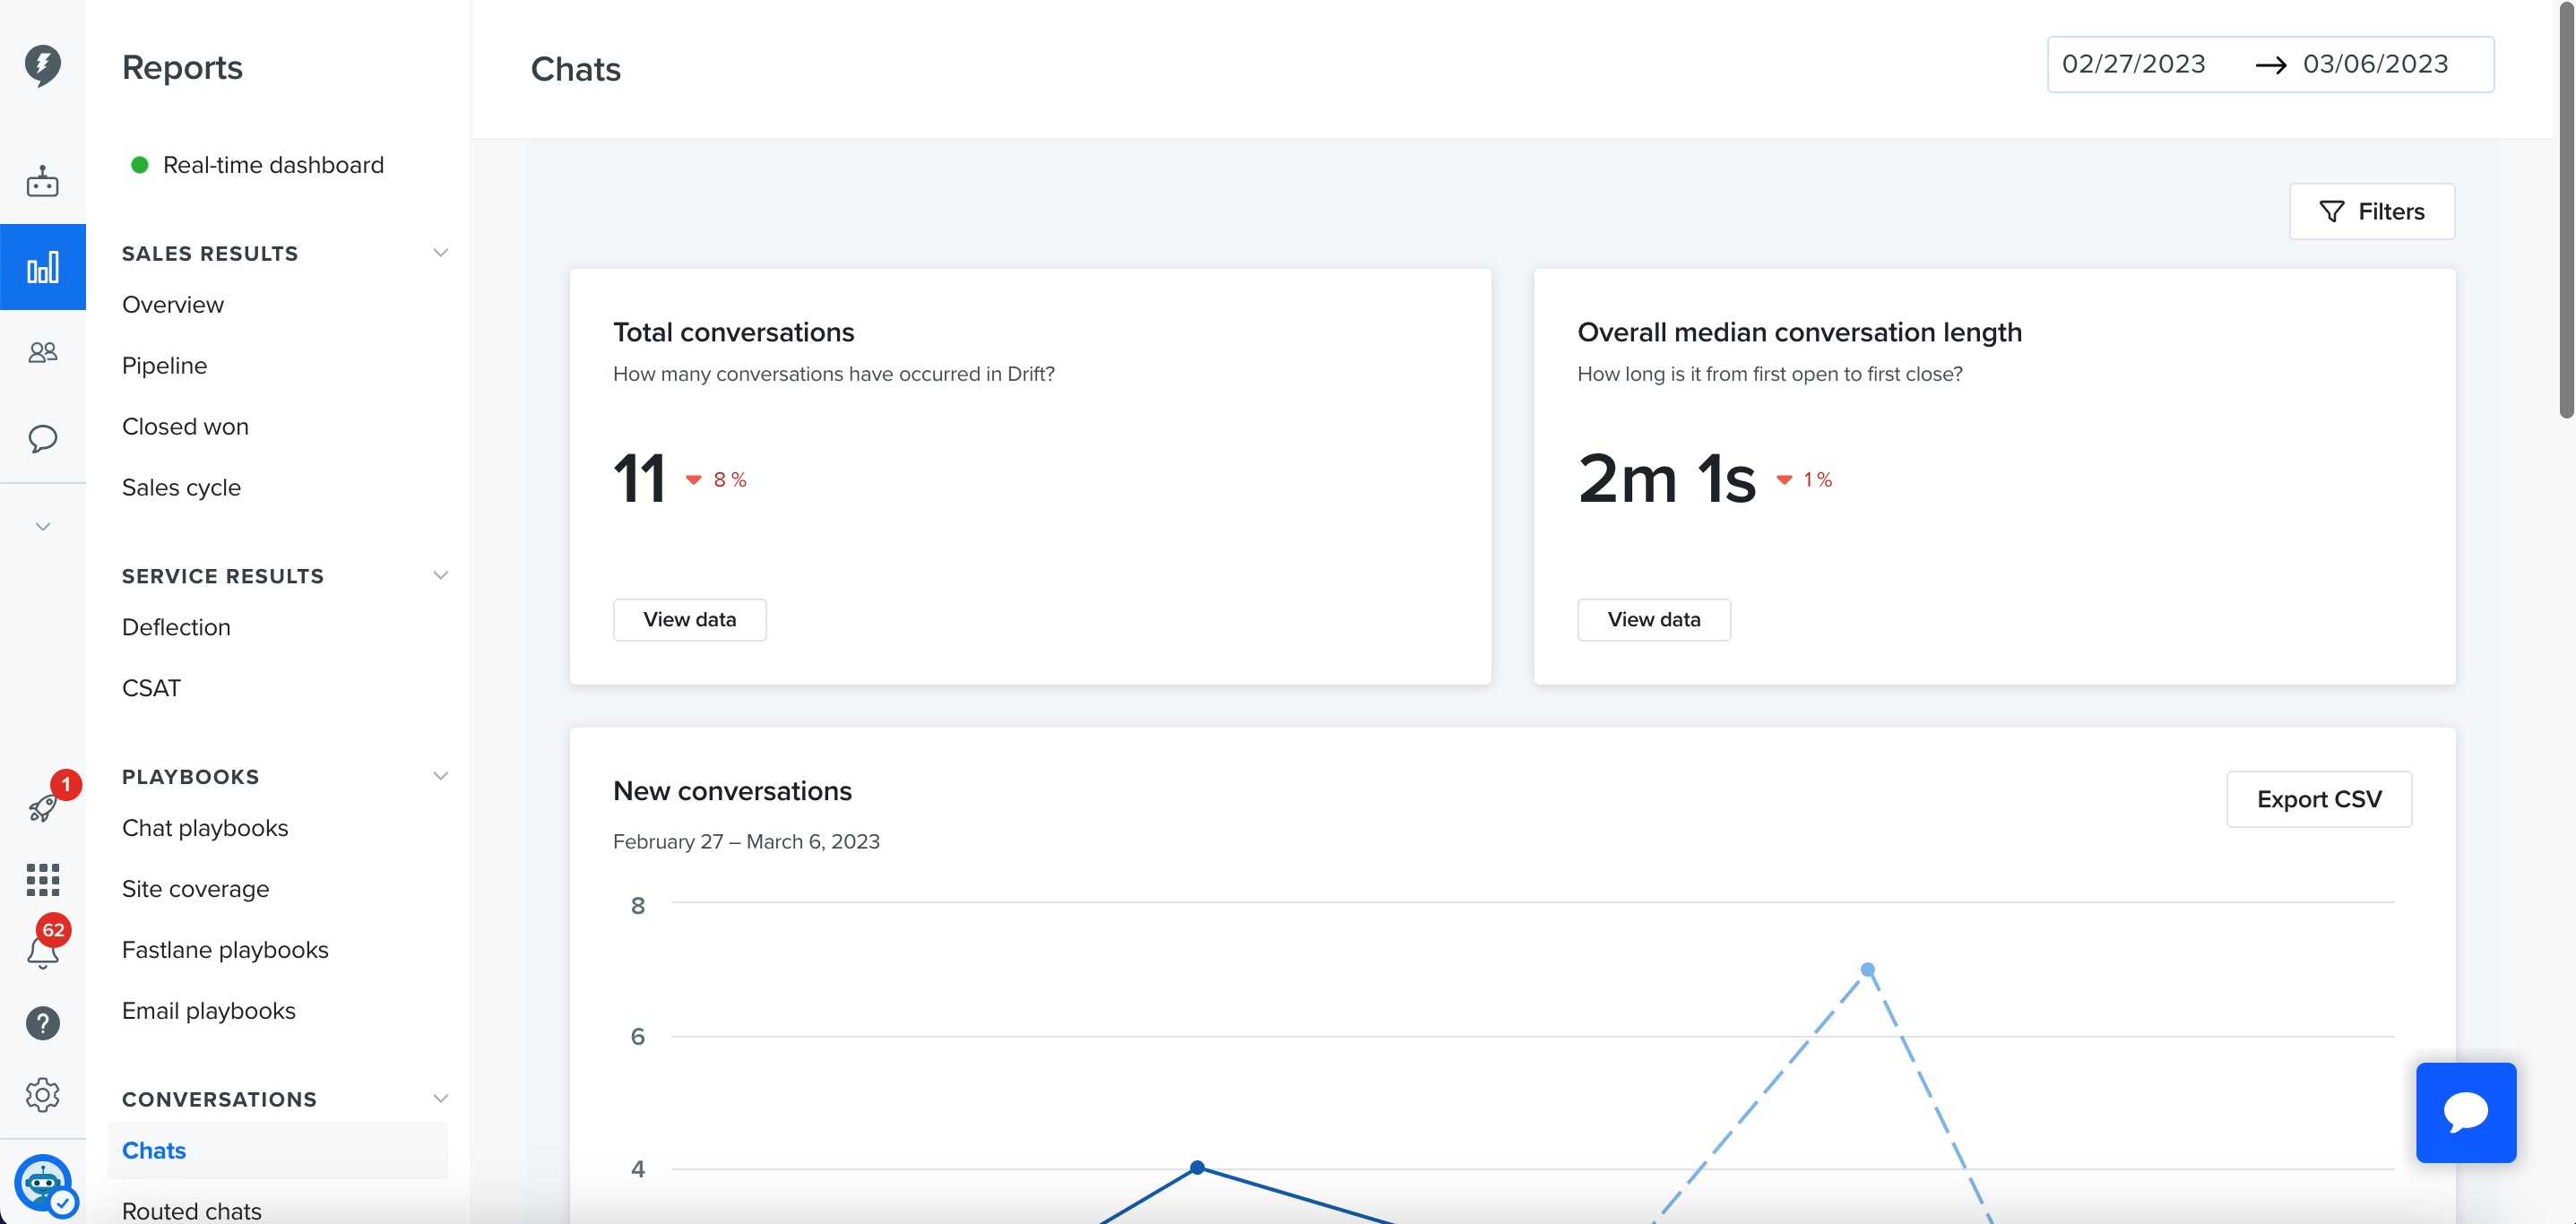Open the Deflection report
2576x1224 pixels.
(x=176, y=627)
